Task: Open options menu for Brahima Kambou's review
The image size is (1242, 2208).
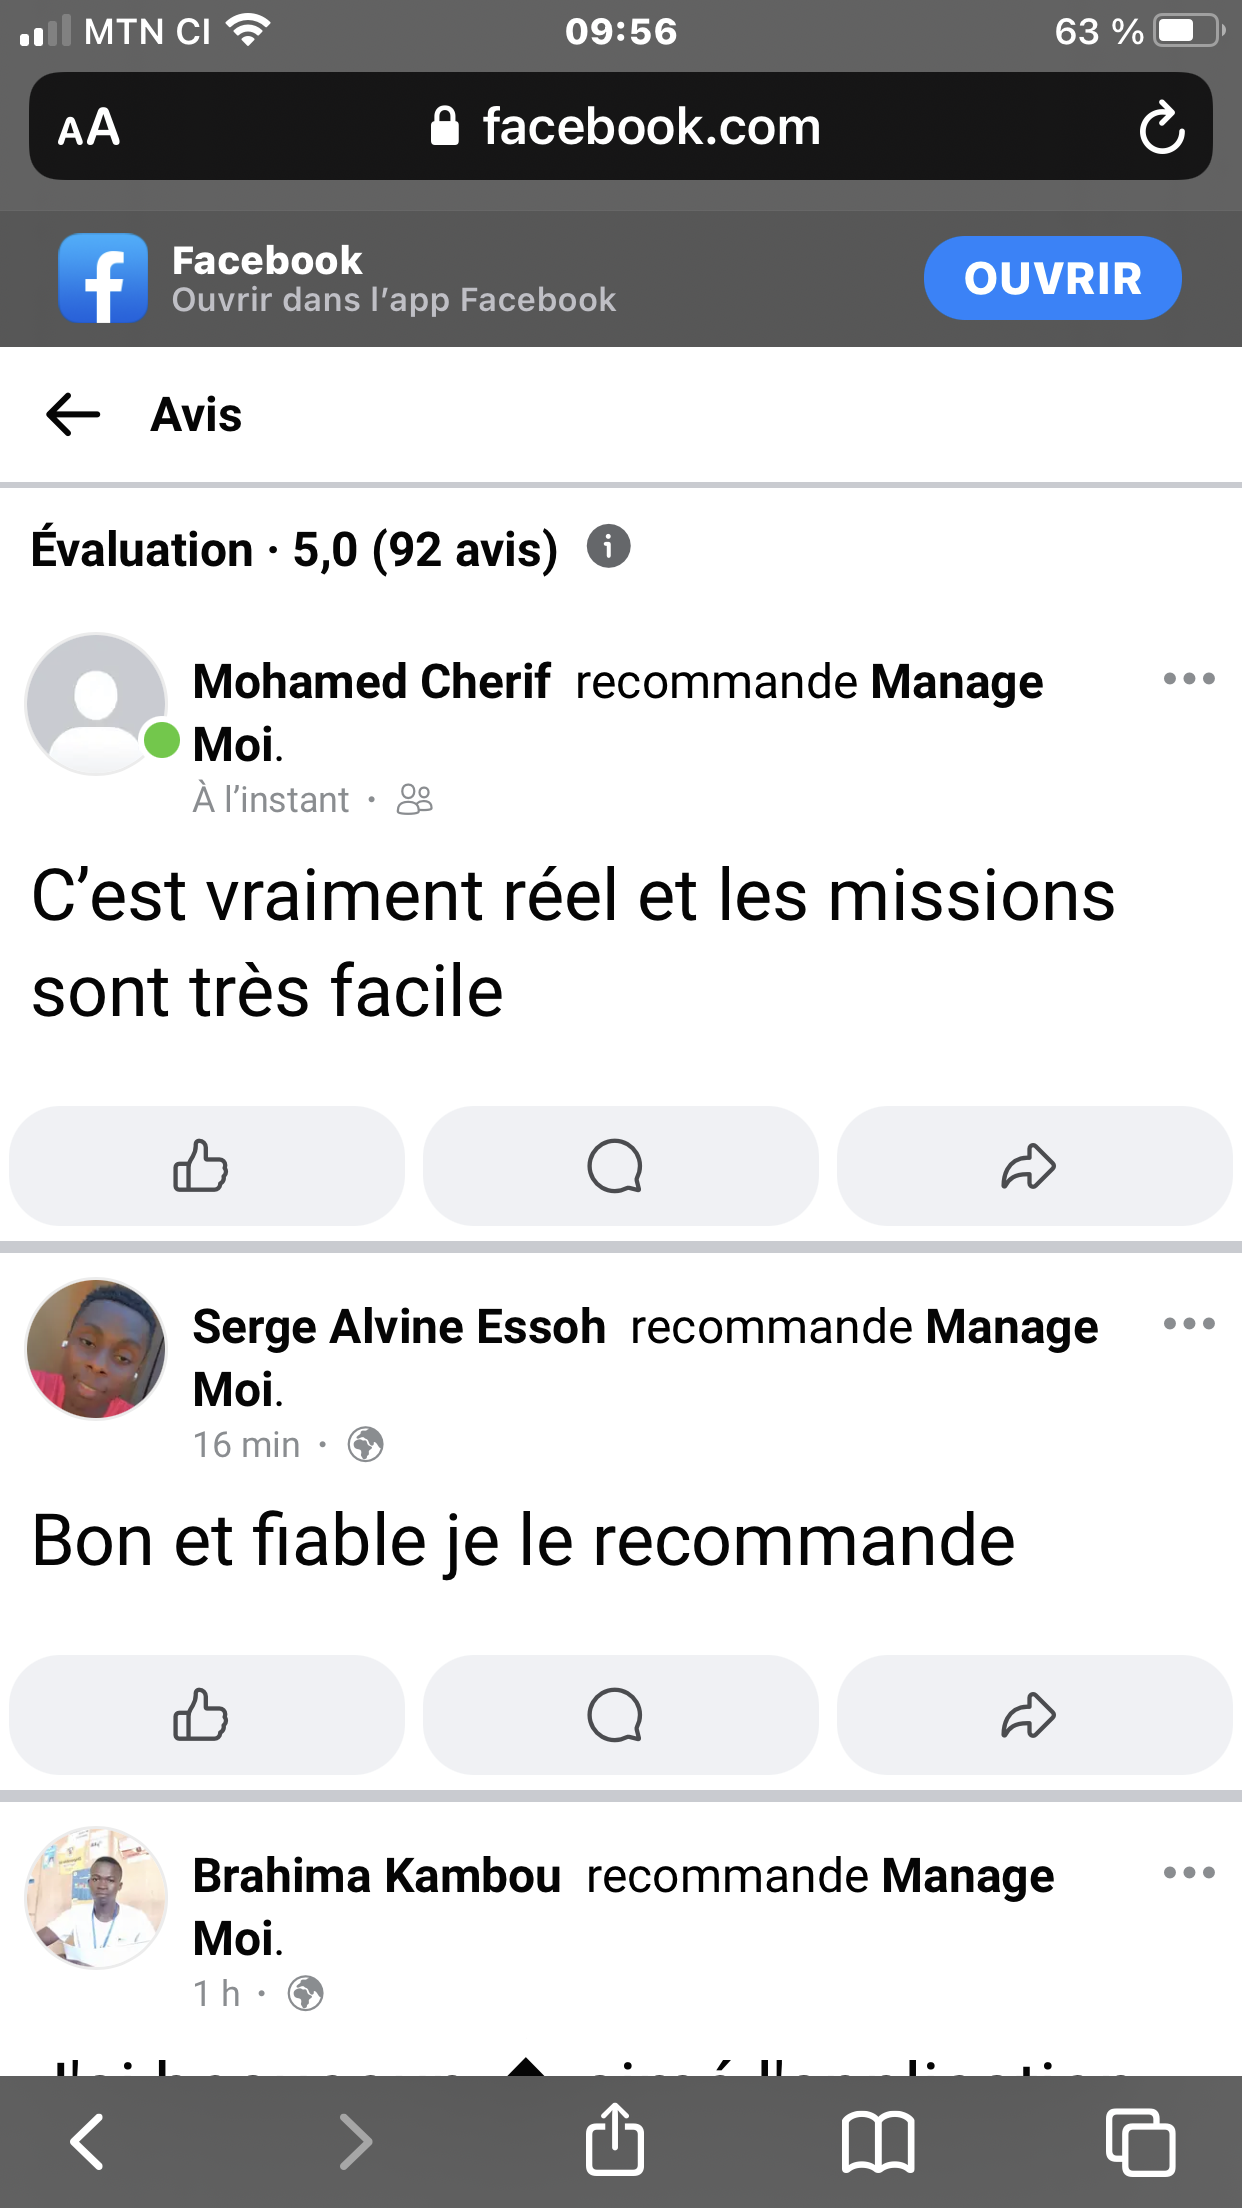Action: coord(1189,1873)
